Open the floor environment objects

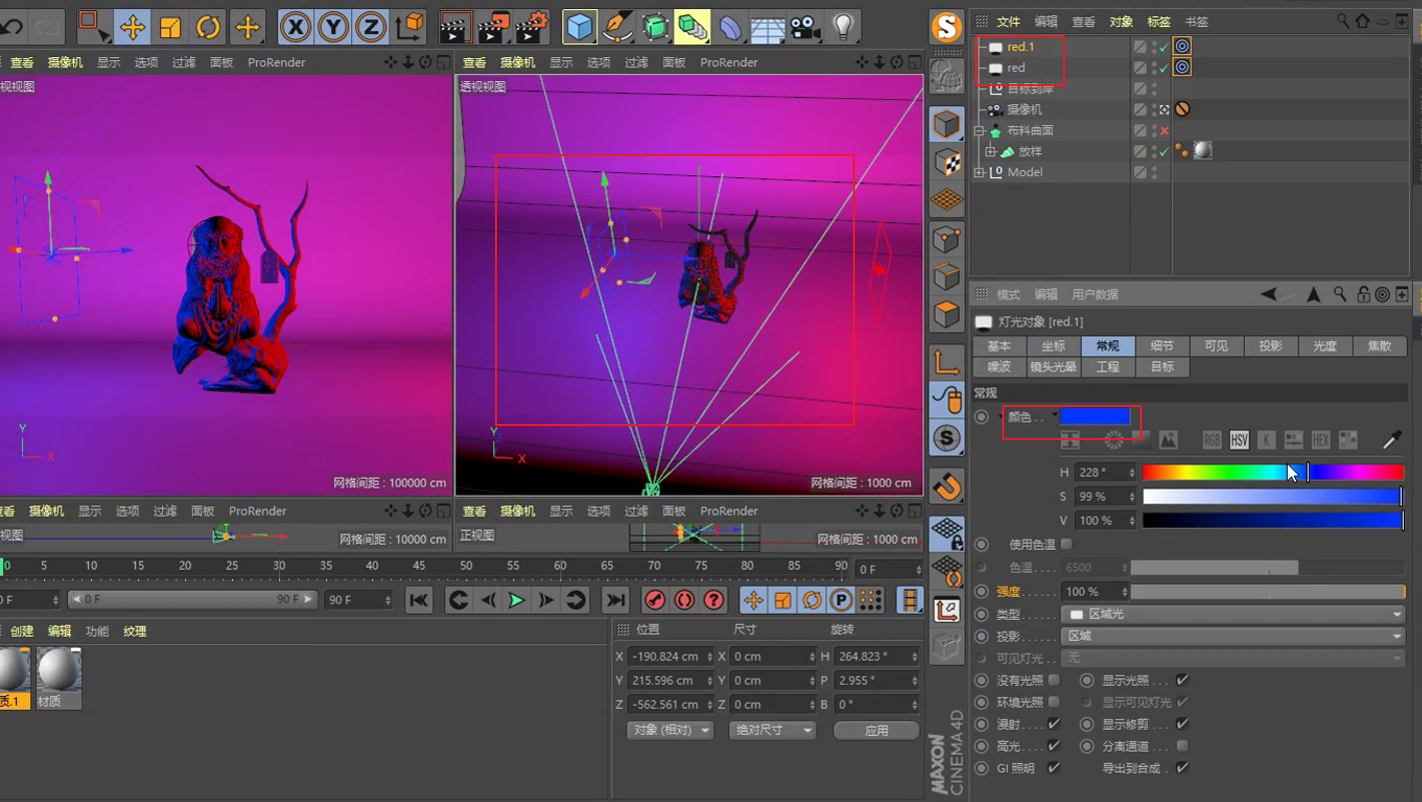pyautogui.click(x=768, y=27)
